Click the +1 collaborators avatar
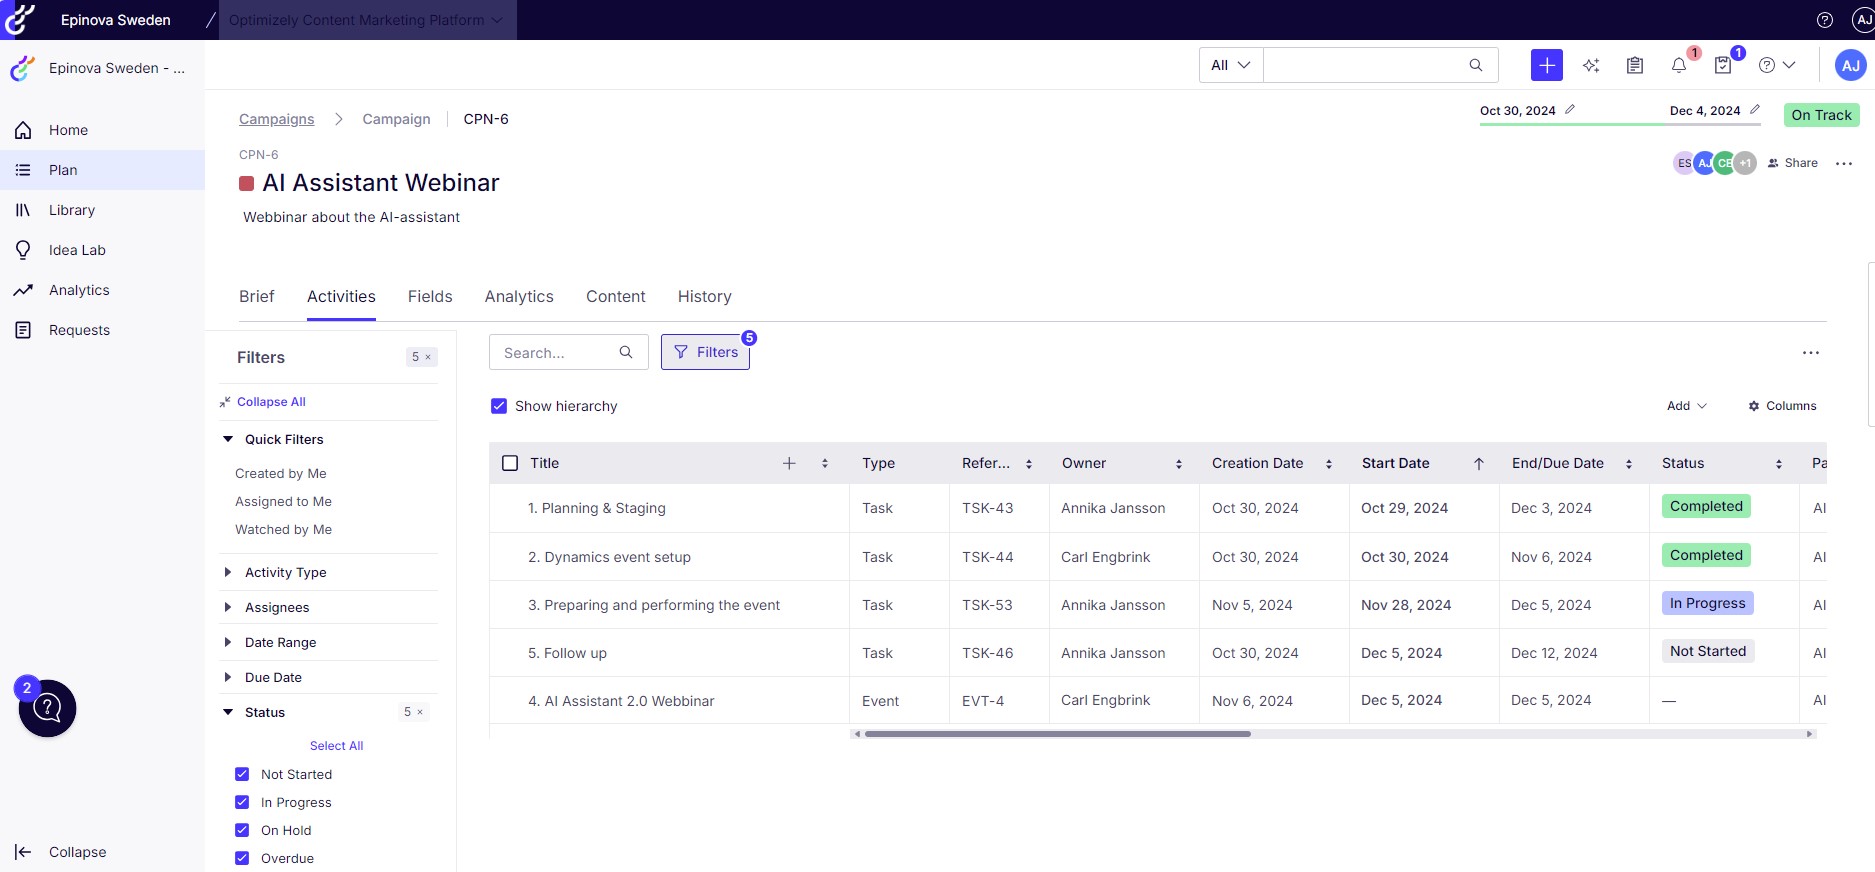The width and height of the screenshot is (1875, 872). click(1745, 163)
